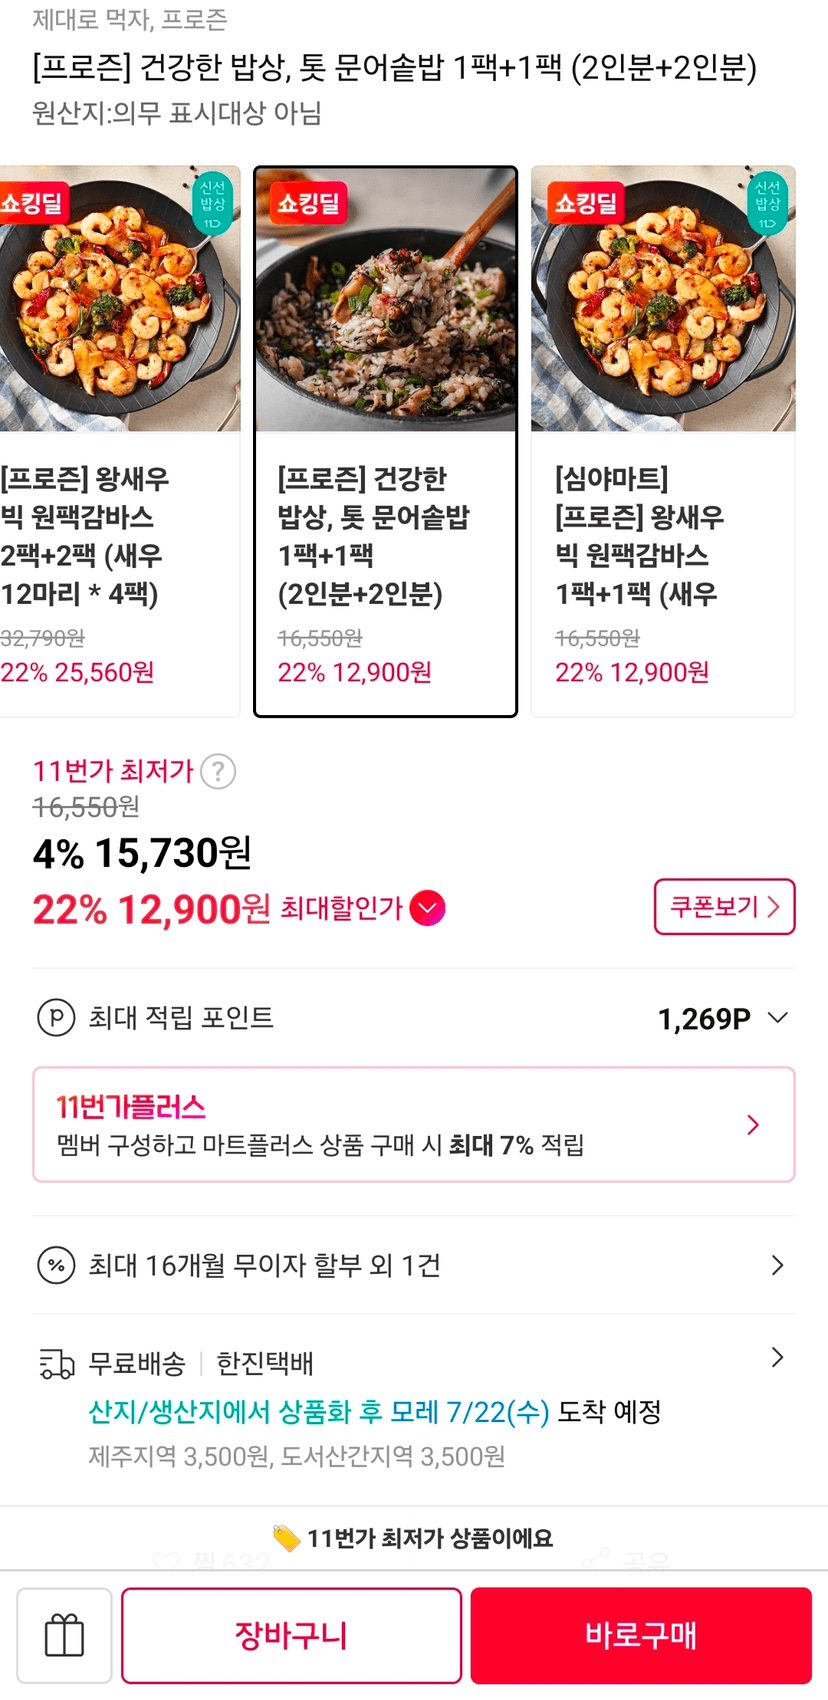The height and width of the screenshot is (1700, 828).
Task: Expand 최대할인가 red down-arrow circle
Action: (428, 908)
